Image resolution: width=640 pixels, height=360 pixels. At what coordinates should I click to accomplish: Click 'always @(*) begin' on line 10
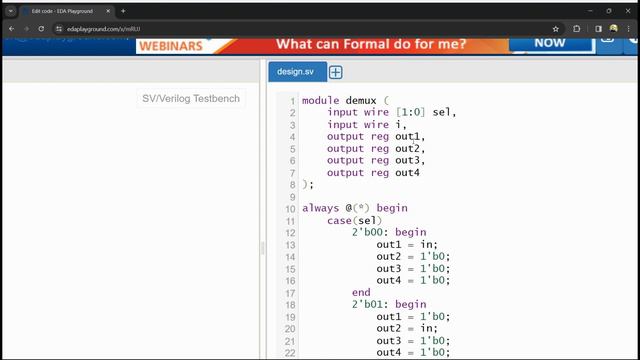[355, 208]
